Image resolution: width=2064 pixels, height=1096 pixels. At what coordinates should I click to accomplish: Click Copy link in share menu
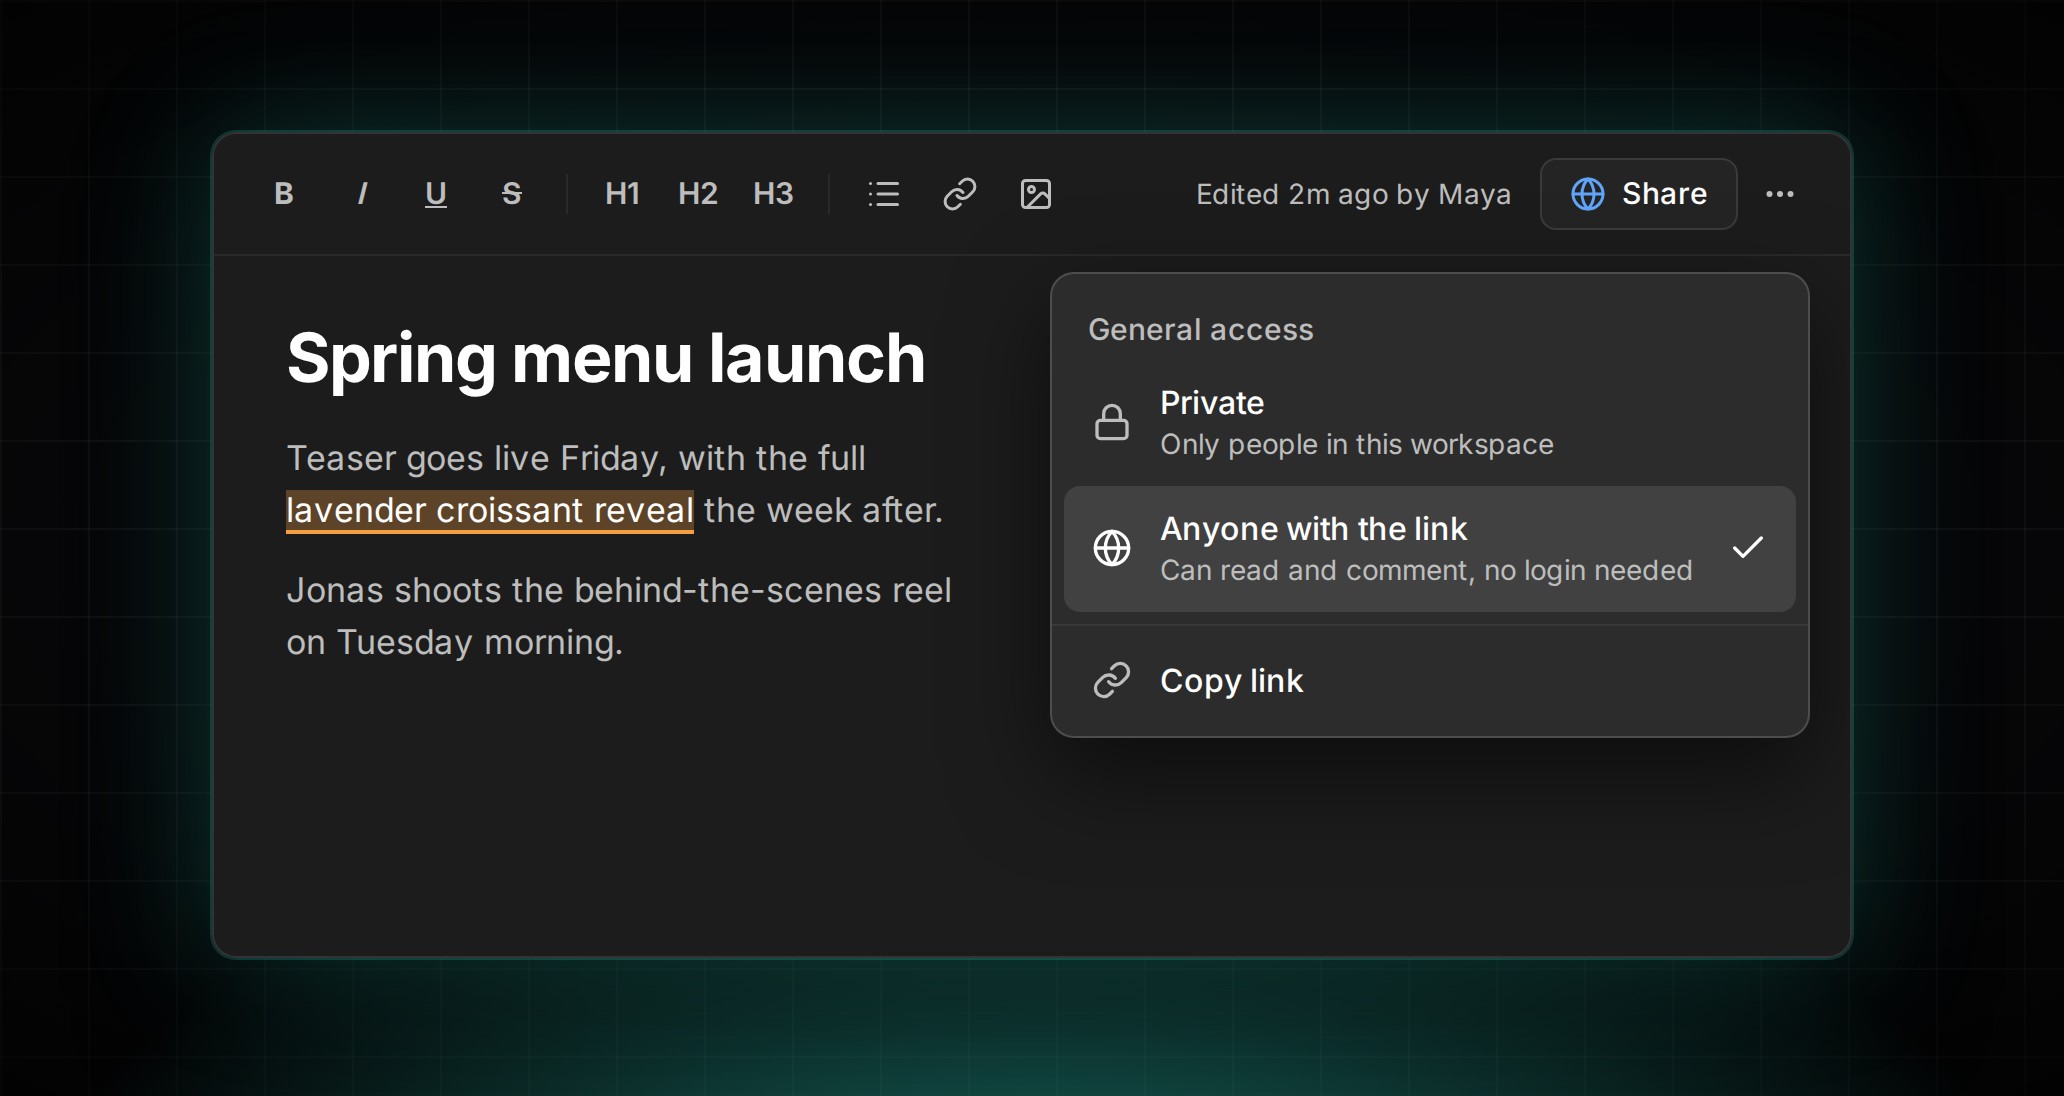click(1429, 681)
